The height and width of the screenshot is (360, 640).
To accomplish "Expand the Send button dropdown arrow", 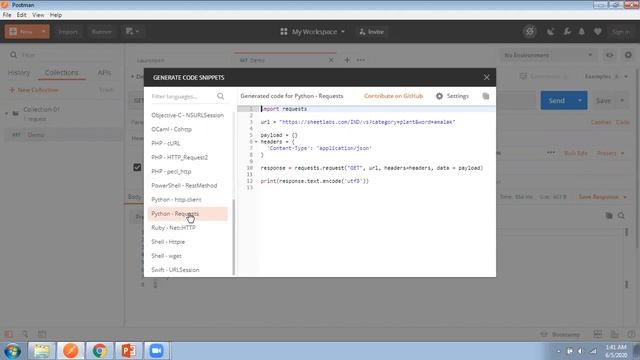I will [580, 100].
